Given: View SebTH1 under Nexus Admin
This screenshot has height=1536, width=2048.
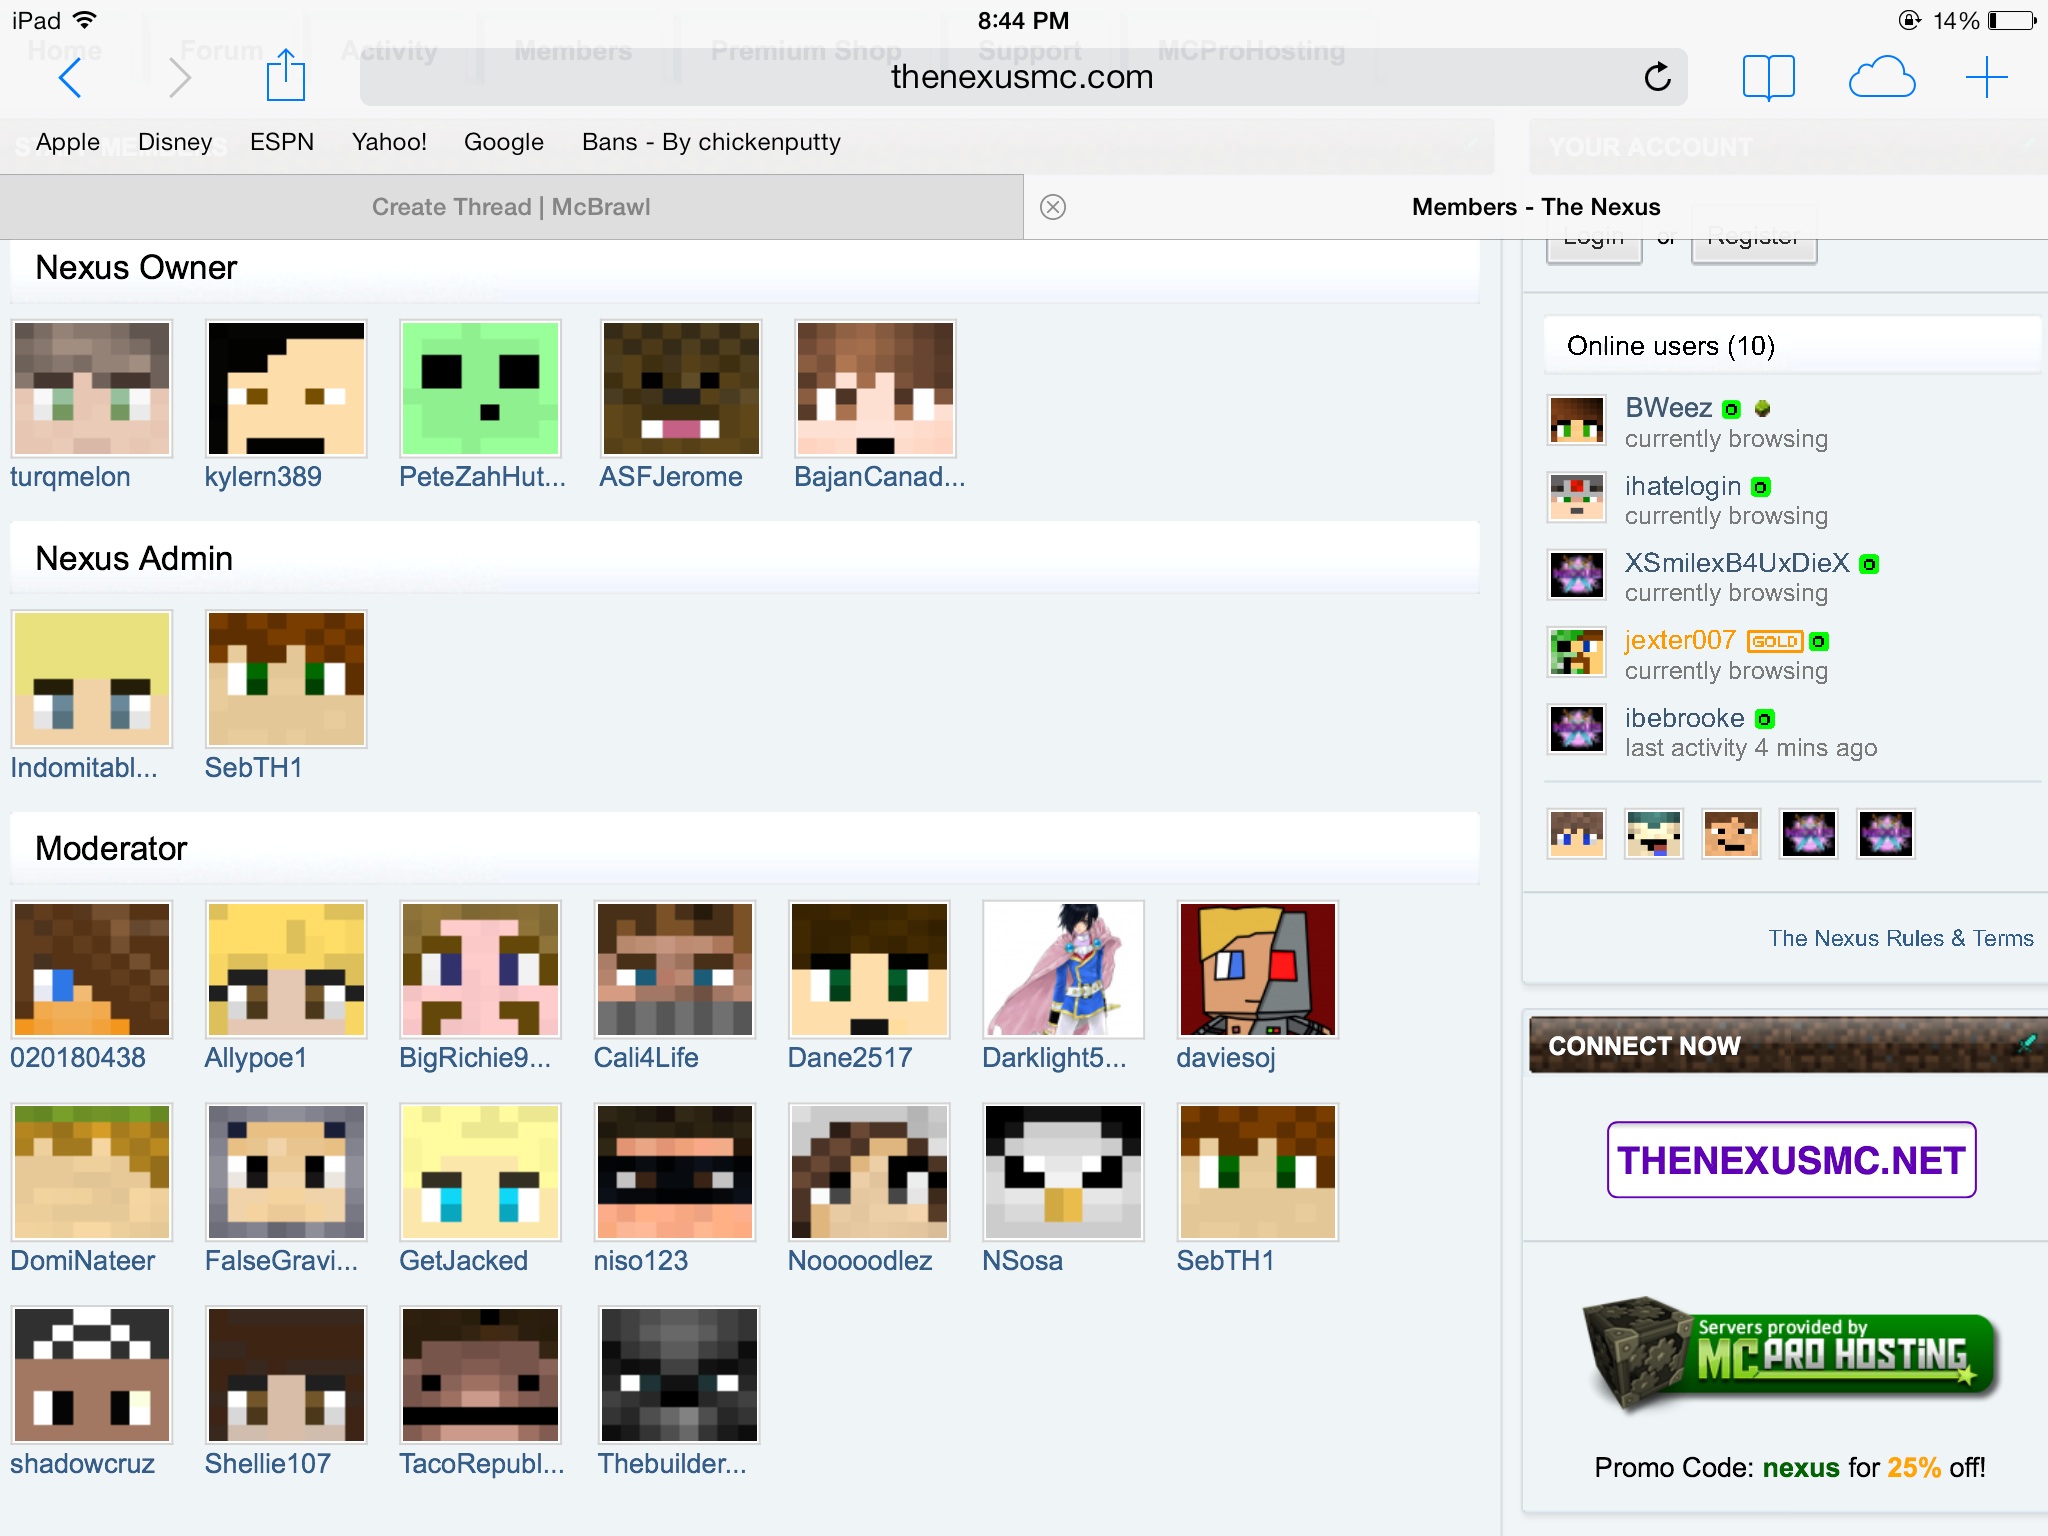Looking at the screenshot, I should coord(285,679).
